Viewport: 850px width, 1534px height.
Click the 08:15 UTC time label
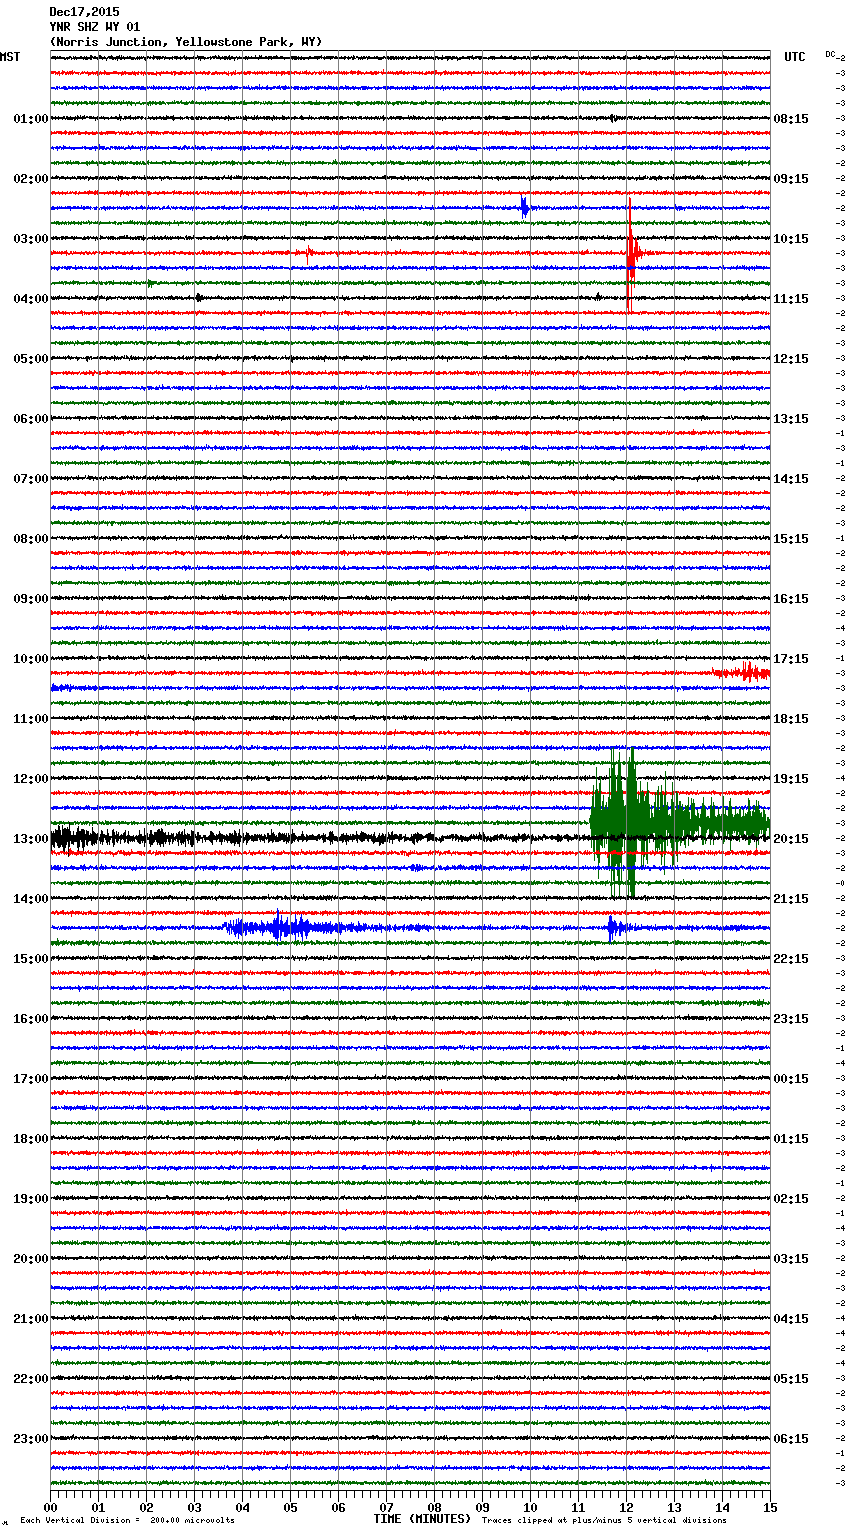click(791, 119)
